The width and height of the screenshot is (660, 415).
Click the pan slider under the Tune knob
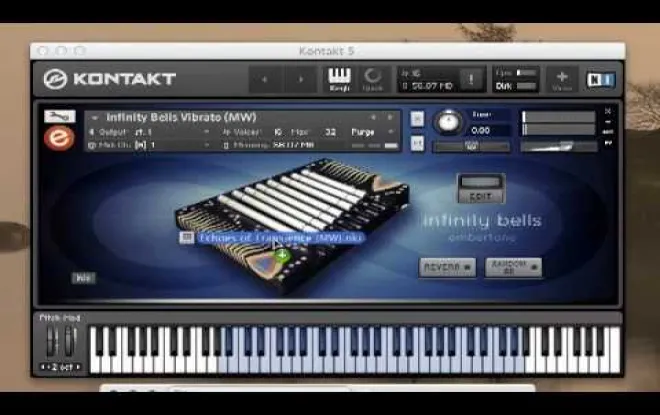471,146
